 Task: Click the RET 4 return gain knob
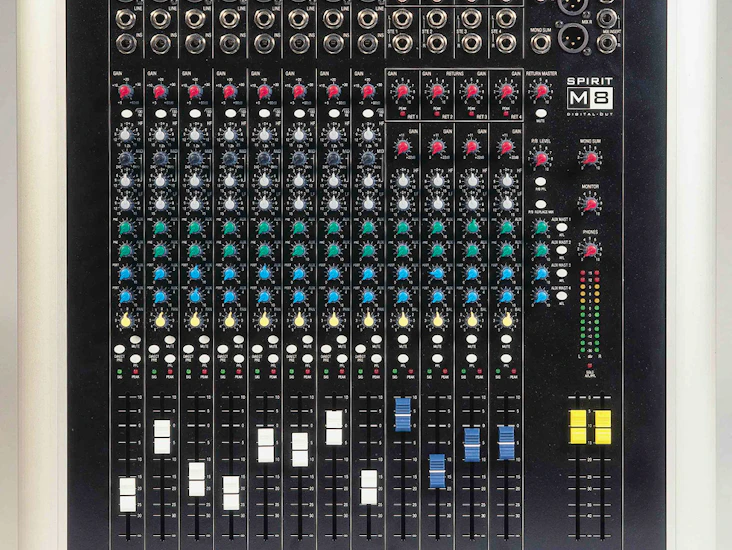[x=506, y=91]
